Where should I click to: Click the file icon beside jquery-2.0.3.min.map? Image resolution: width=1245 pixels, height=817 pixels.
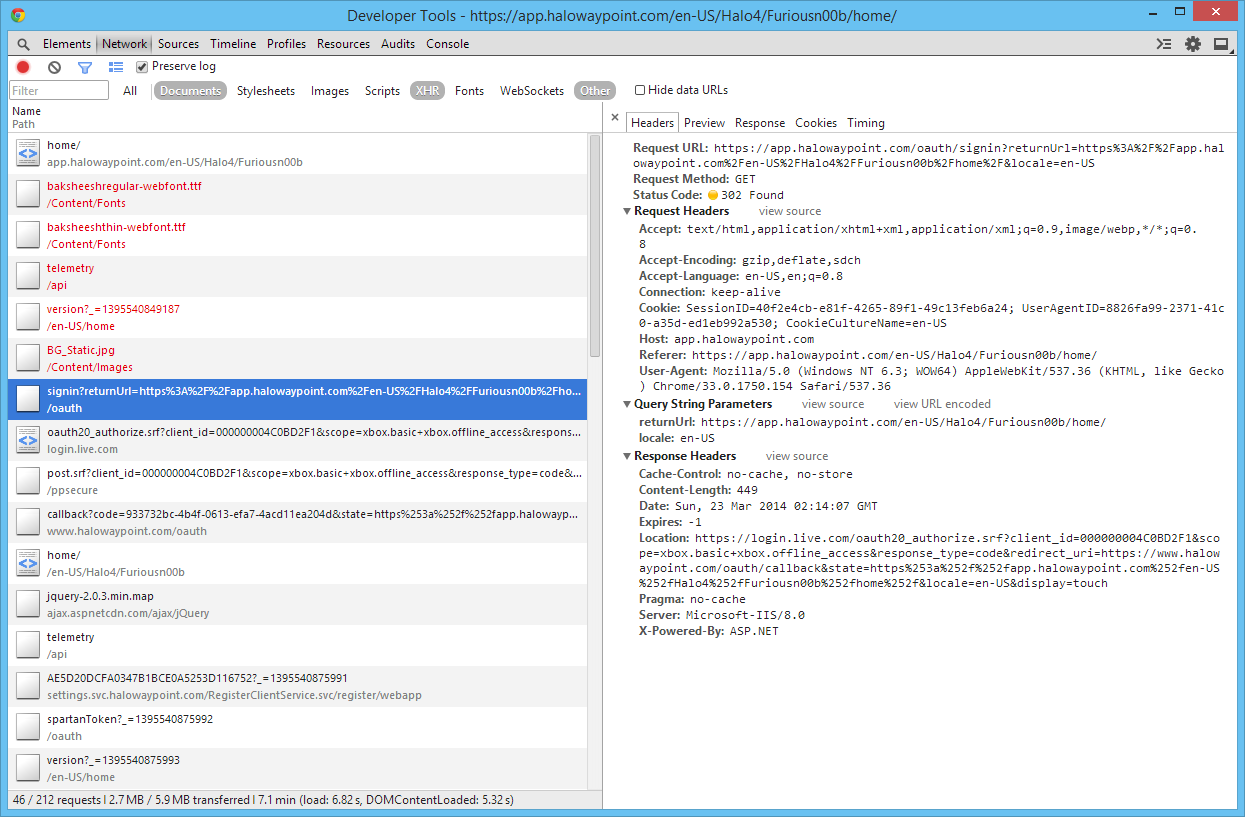(28, 604)
